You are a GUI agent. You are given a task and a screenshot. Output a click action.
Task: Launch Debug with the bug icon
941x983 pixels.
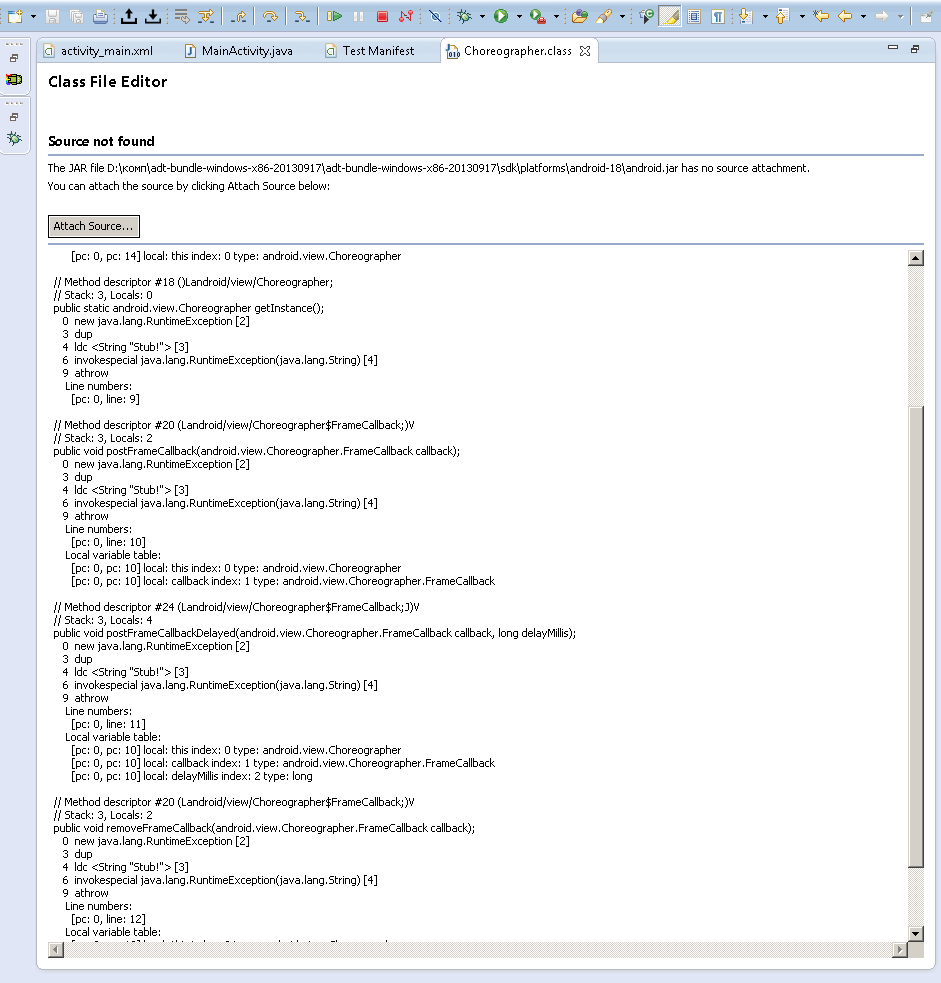465,16
